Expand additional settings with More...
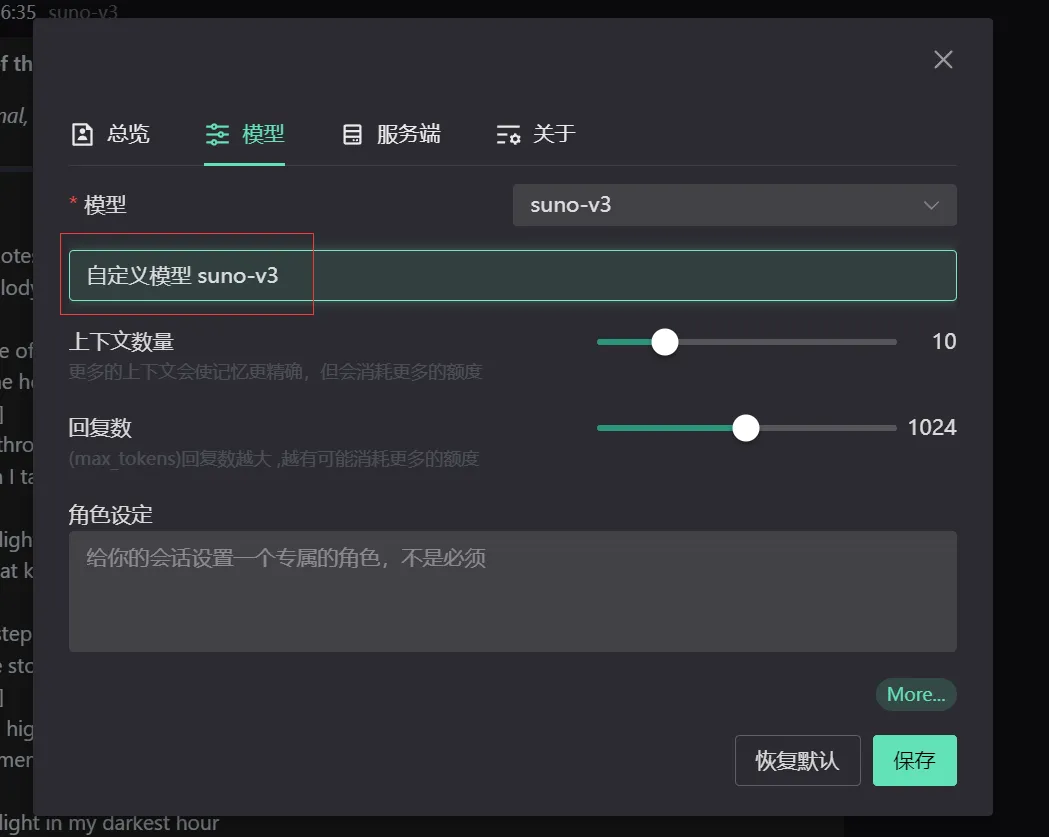 point(915,694)
